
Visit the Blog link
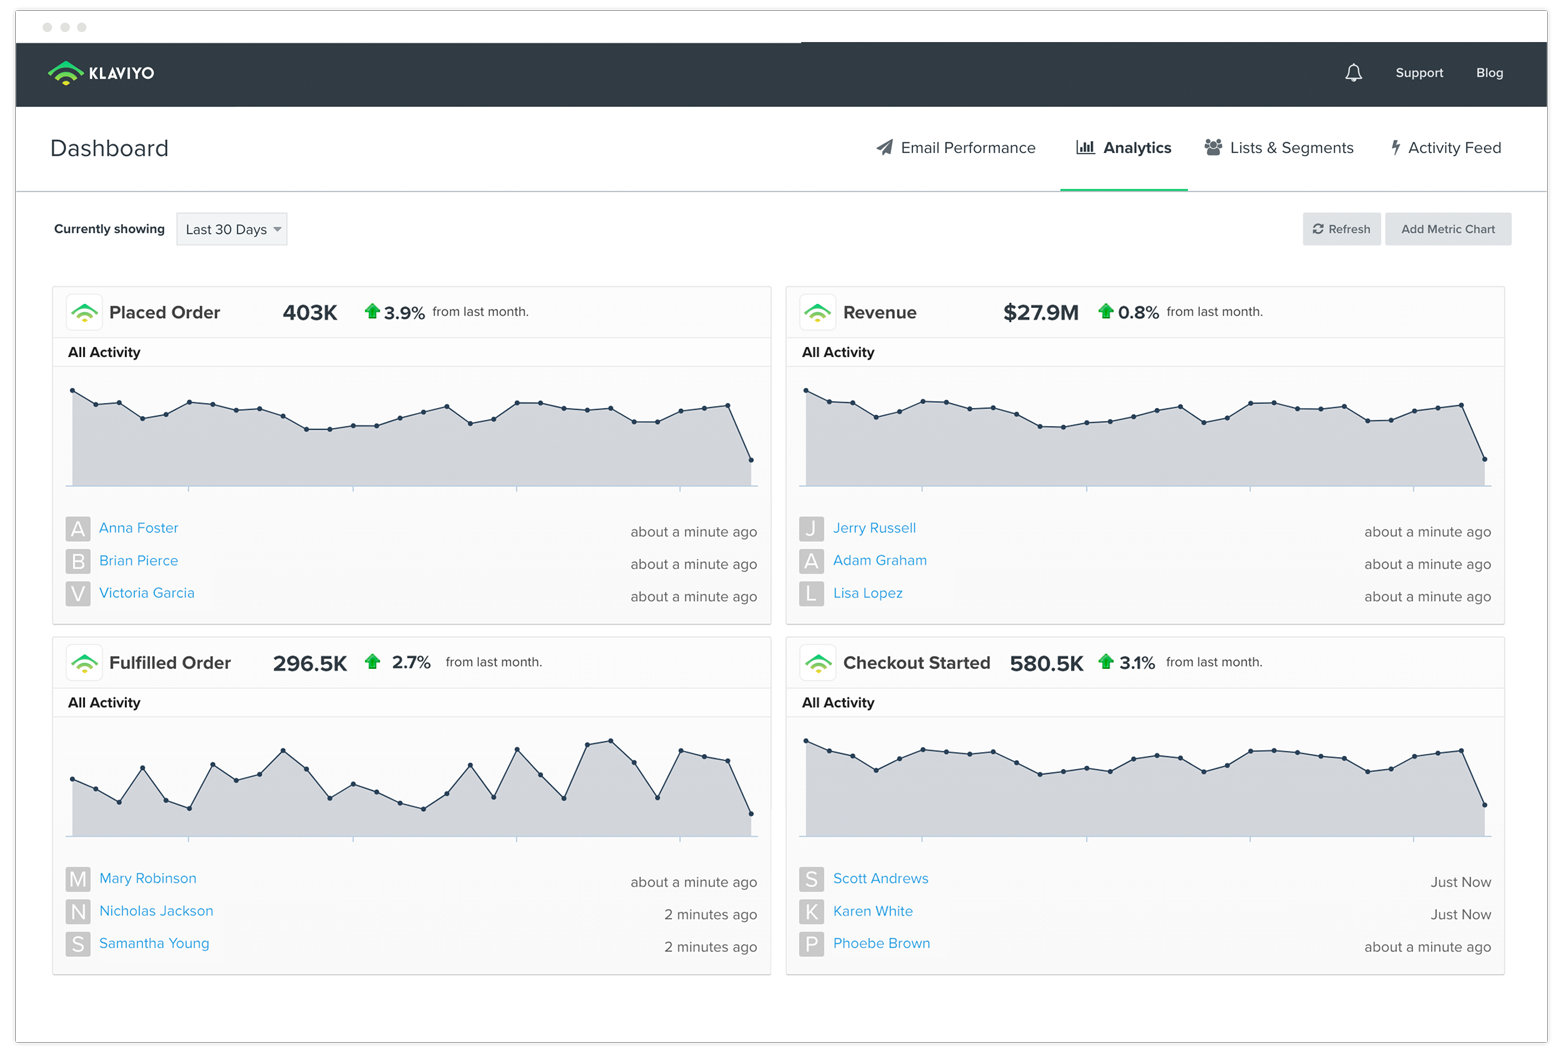(x=1490, y=73)
